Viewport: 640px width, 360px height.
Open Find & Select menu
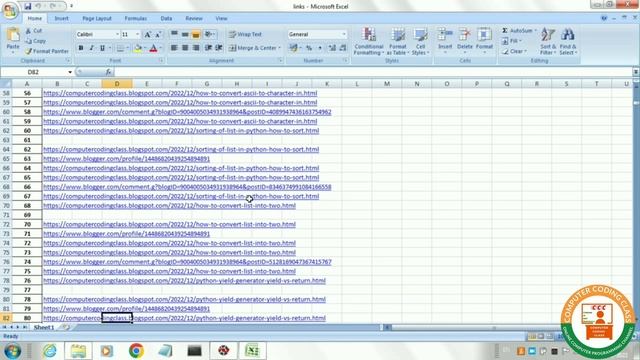pyautogui.click(x=568, y=41)
